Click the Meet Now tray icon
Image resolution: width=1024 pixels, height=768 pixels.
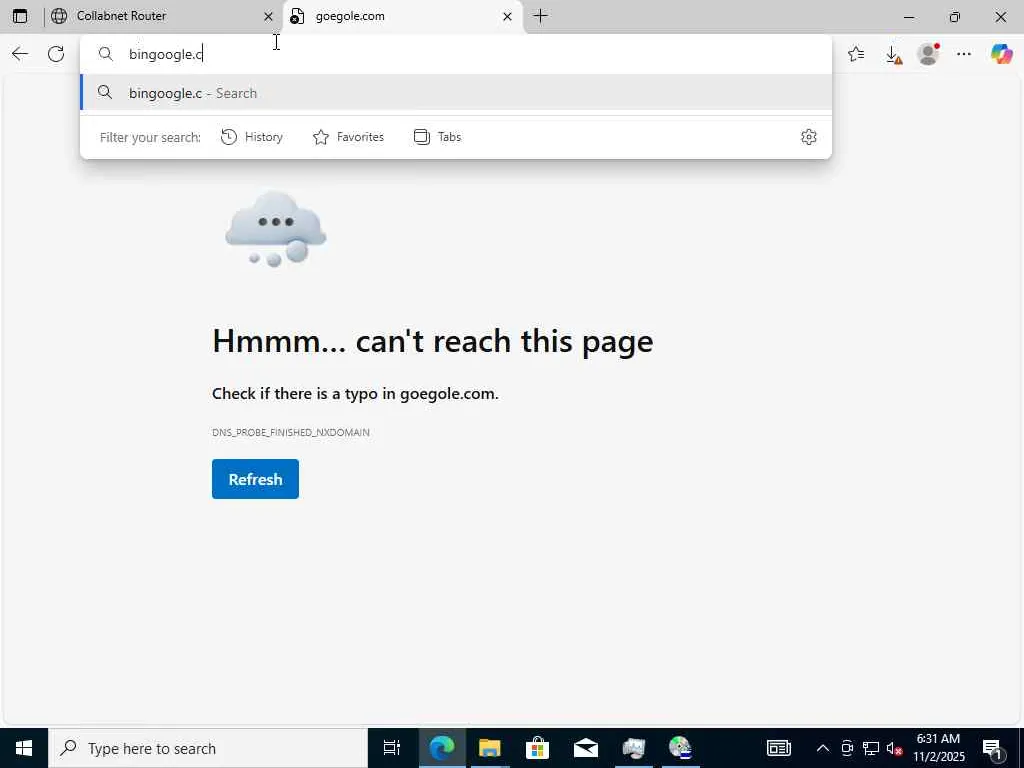click(x=847, y=748)
